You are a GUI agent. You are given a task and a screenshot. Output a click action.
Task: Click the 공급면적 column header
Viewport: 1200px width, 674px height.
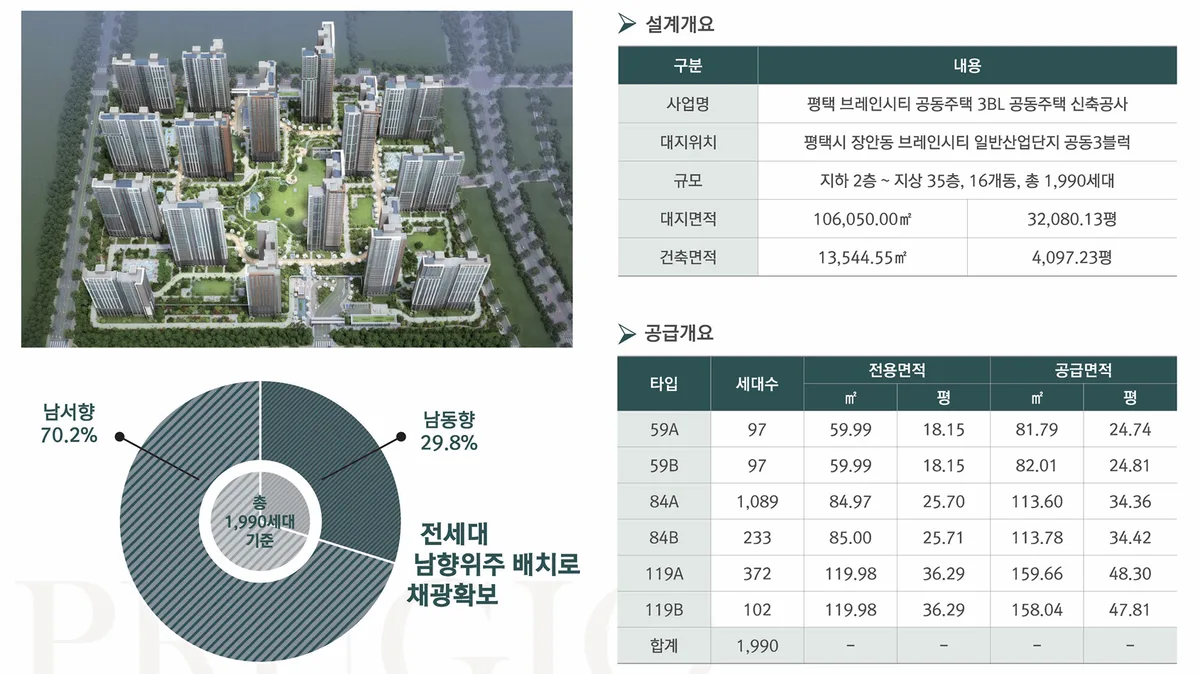tap(1083, 370)
